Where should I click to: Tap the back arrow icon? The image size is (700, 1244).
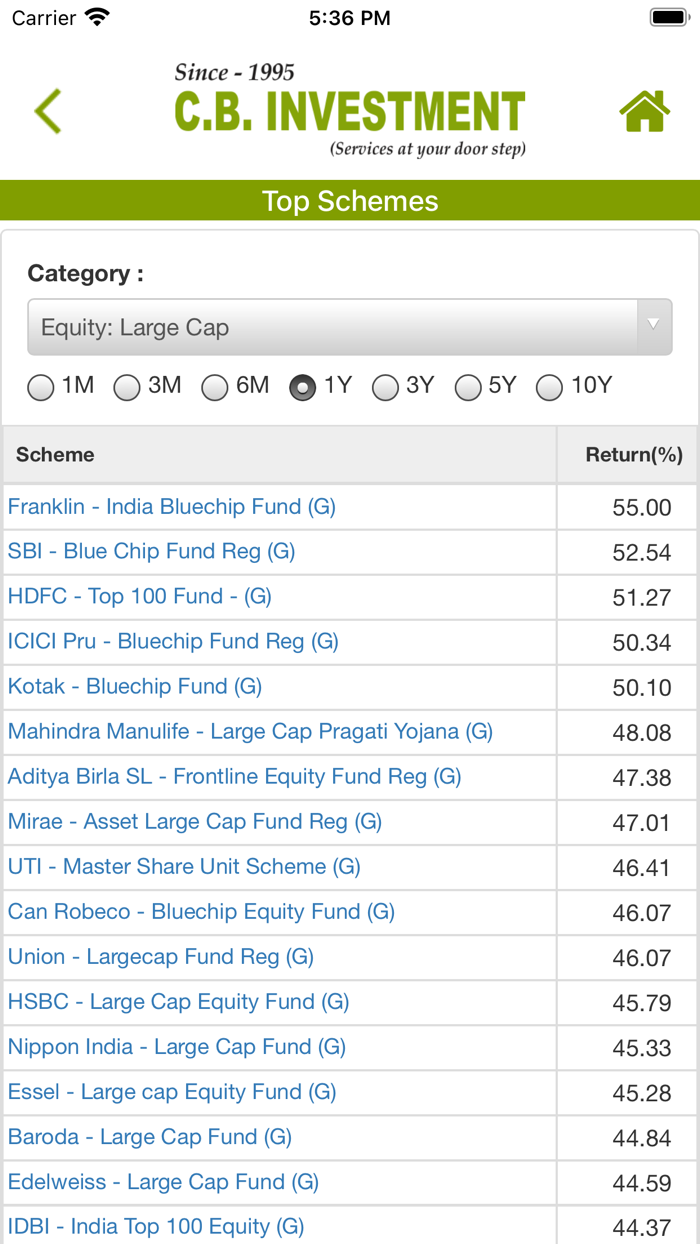47,110
